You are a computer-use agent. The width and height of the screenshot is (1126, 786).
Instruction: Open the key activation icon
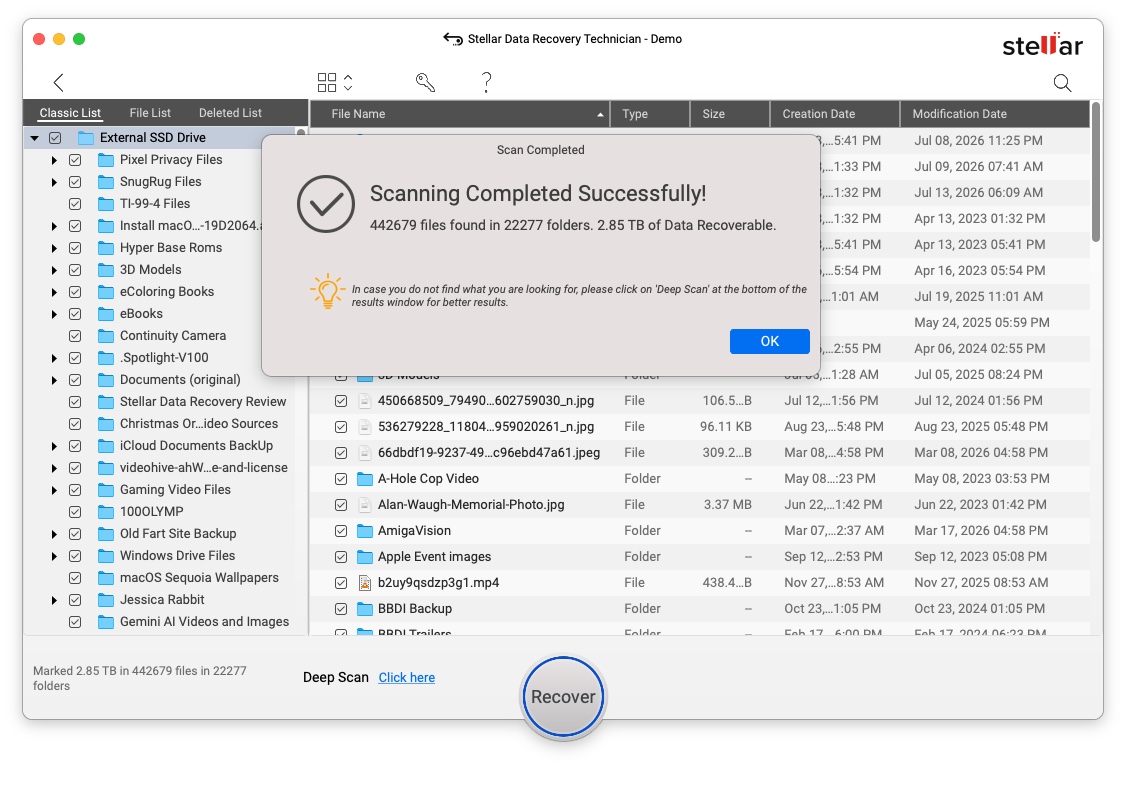(425, 83)
